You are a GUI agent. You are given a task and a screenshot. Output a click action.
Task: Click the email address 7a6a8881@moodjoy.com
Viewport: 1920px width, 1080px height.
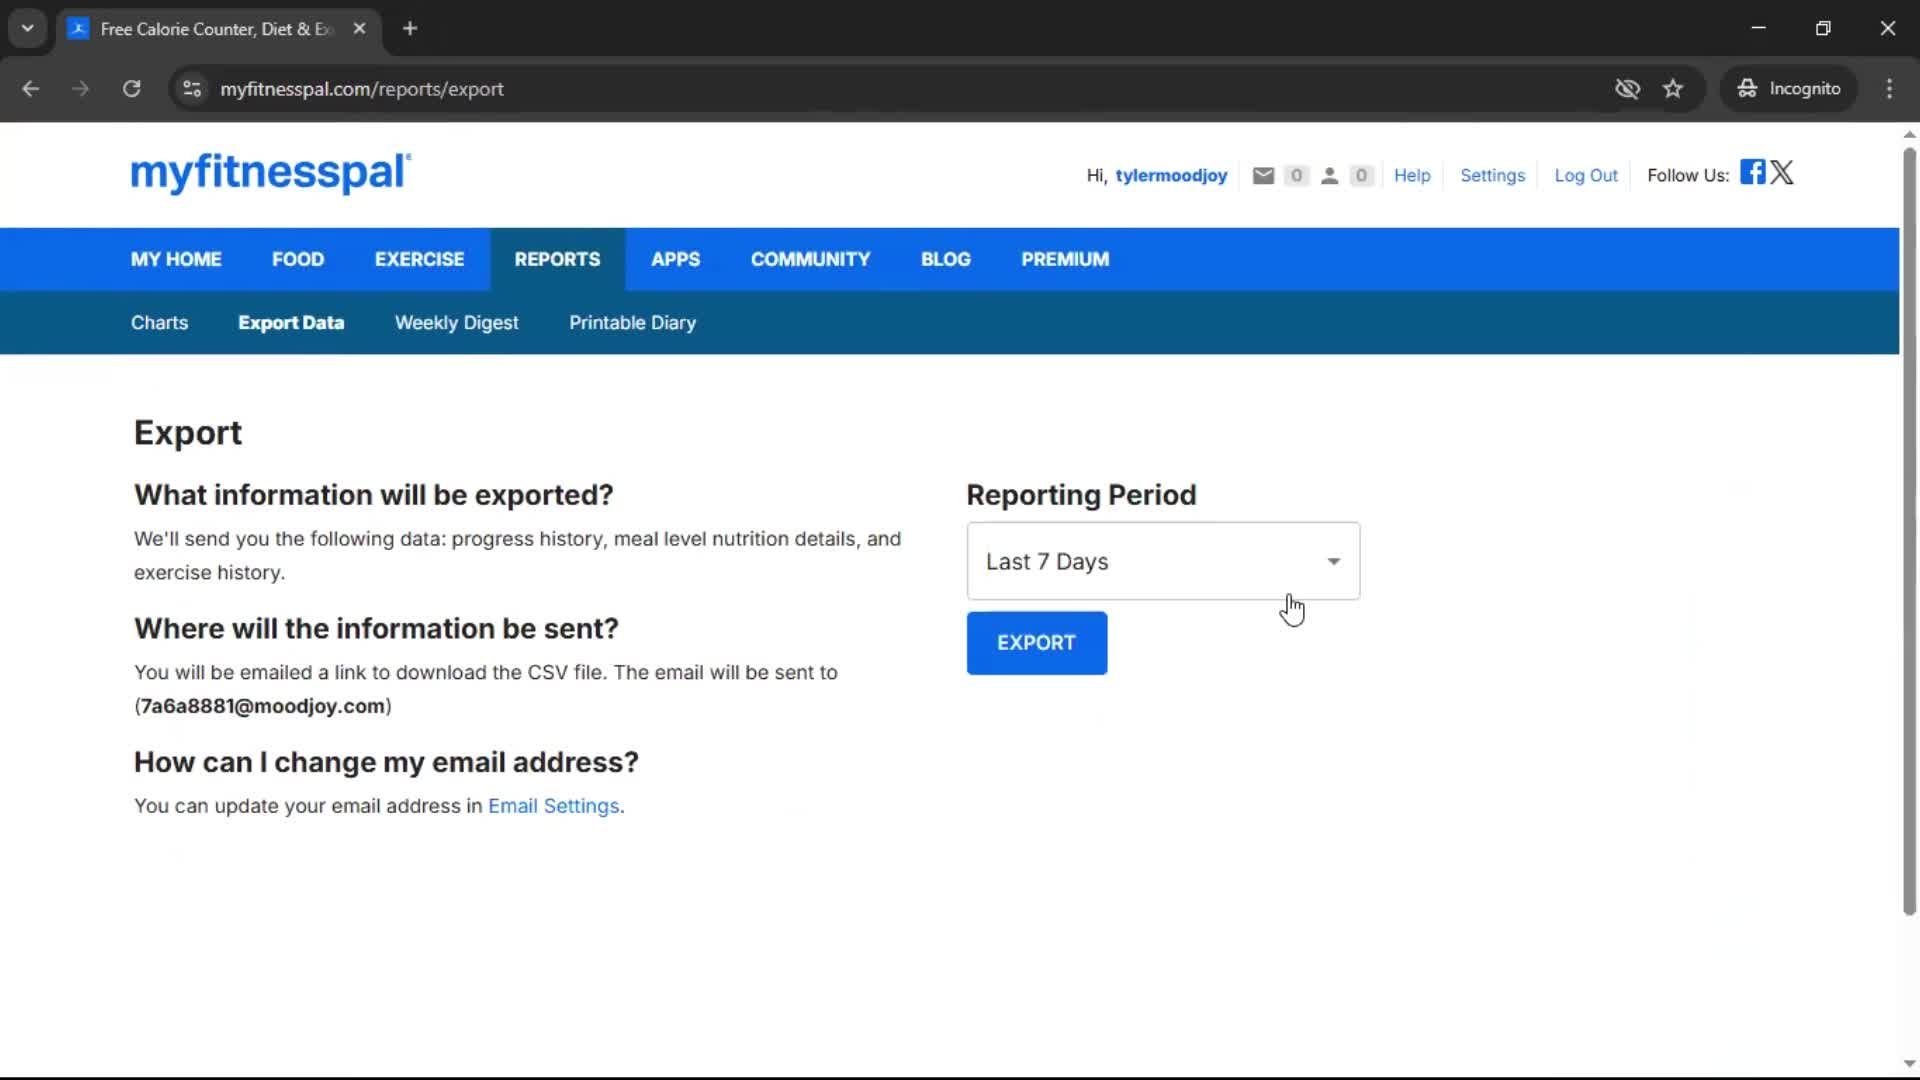coord(263,706)
